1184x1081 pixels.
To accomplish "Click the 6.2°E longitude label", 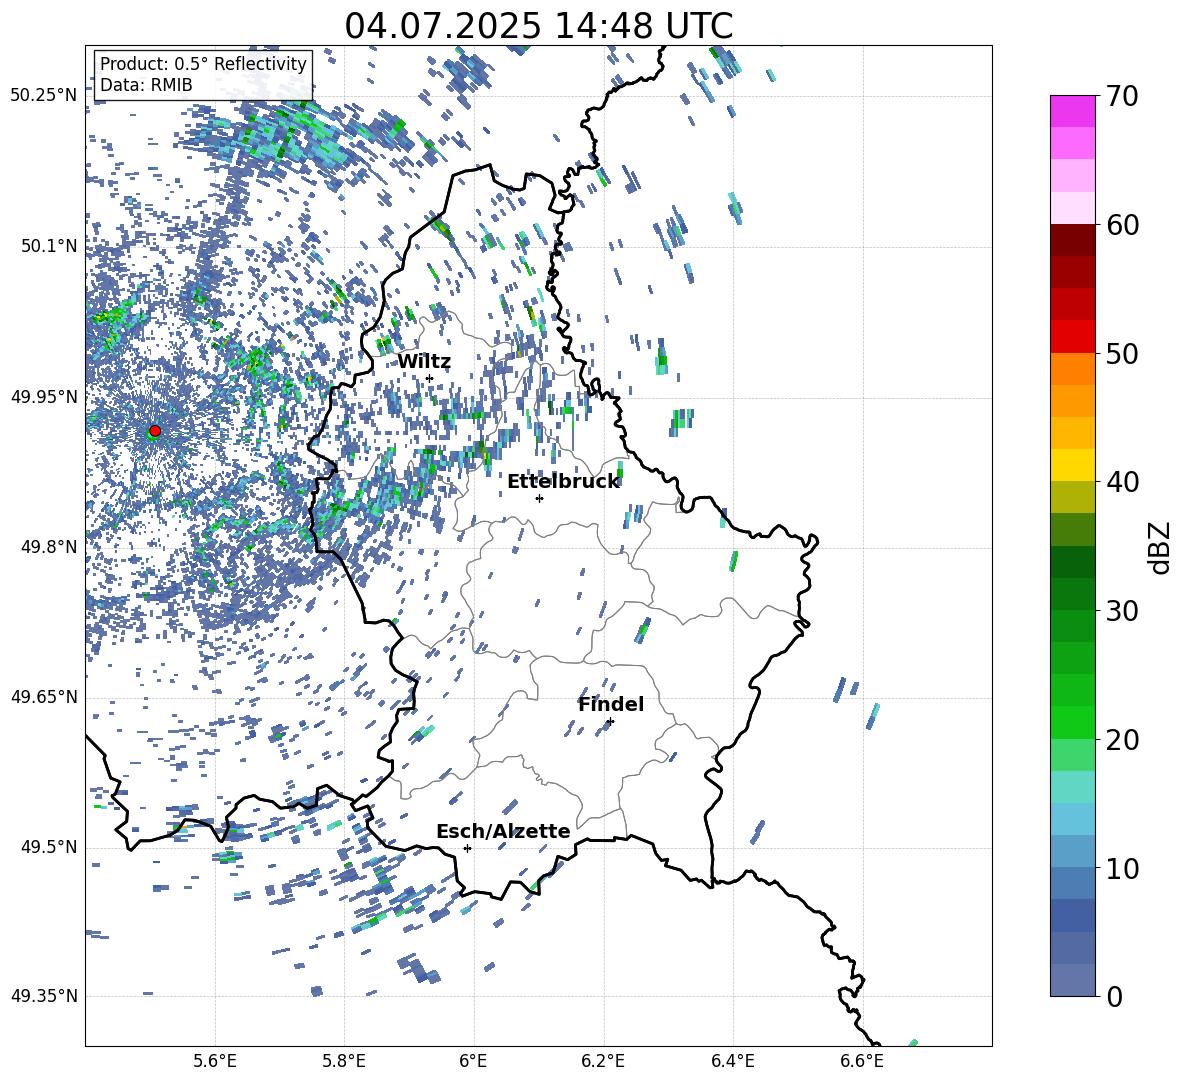I will tap(603, 1061).
